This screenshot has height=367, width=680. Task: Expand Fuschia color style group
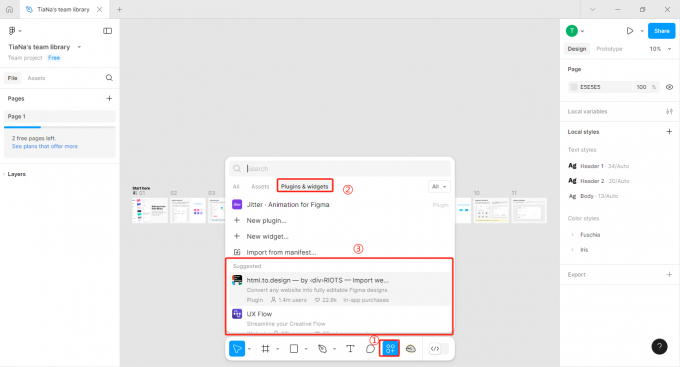pyautogui.click(x=572, y=235)
